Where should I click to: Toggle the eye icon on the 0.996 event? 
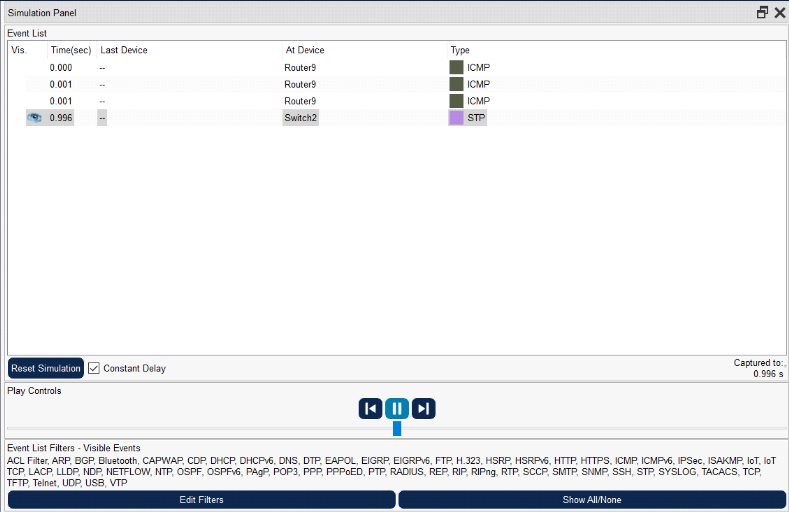click(x=34, y=118)
